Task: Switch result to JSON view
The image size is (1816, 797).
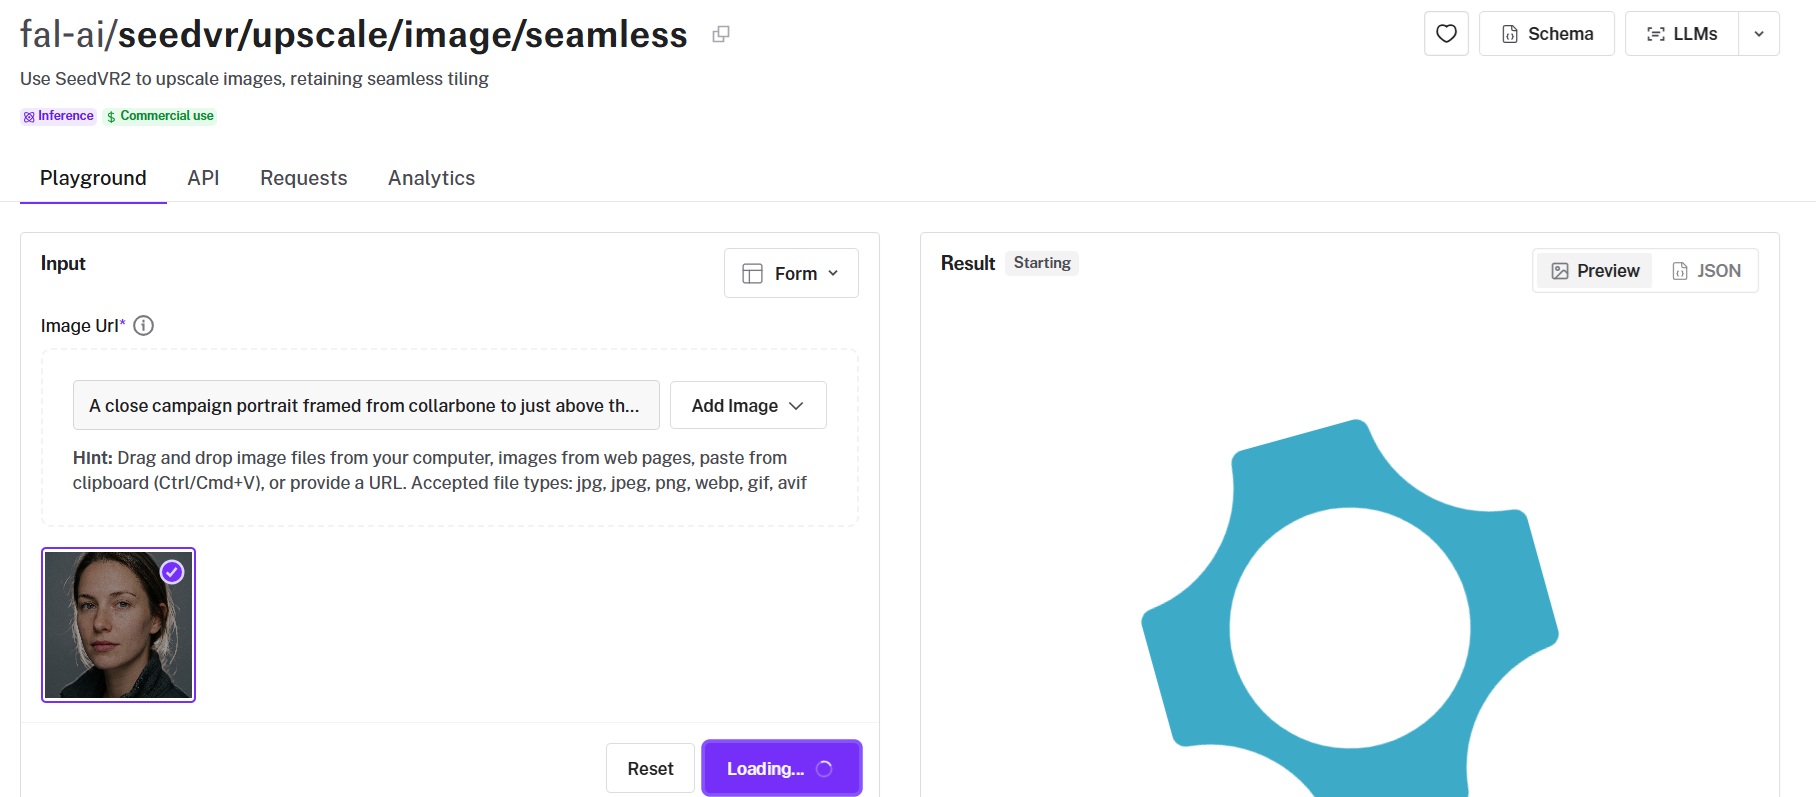Action: (1706, 271)
